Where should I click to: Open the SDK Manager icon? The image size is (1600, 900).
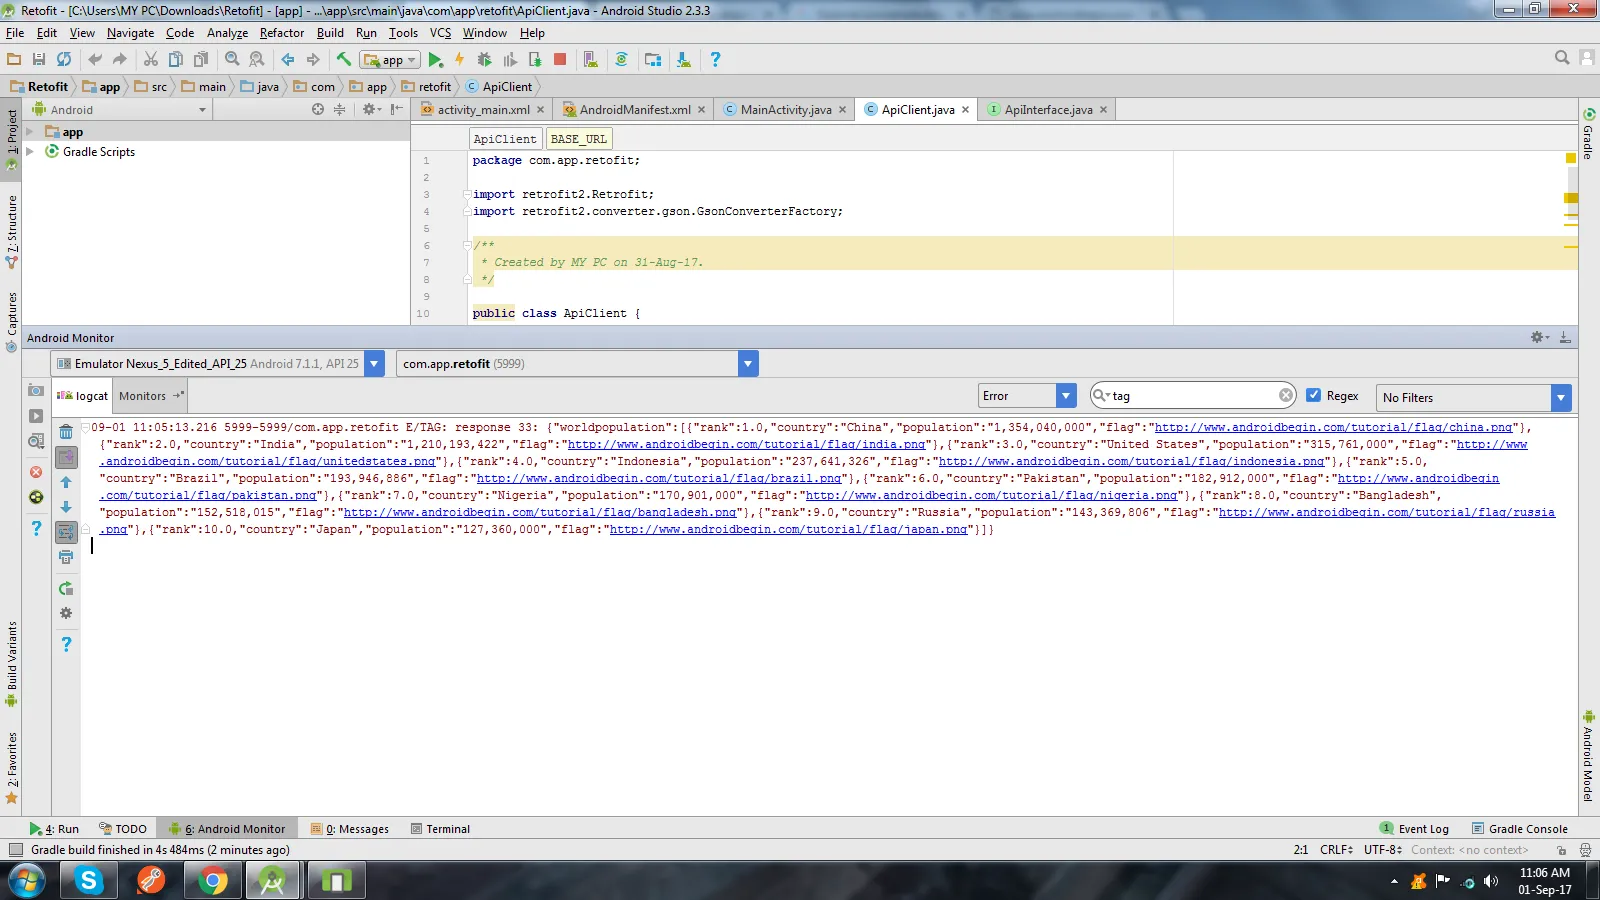tap(684, 60)
